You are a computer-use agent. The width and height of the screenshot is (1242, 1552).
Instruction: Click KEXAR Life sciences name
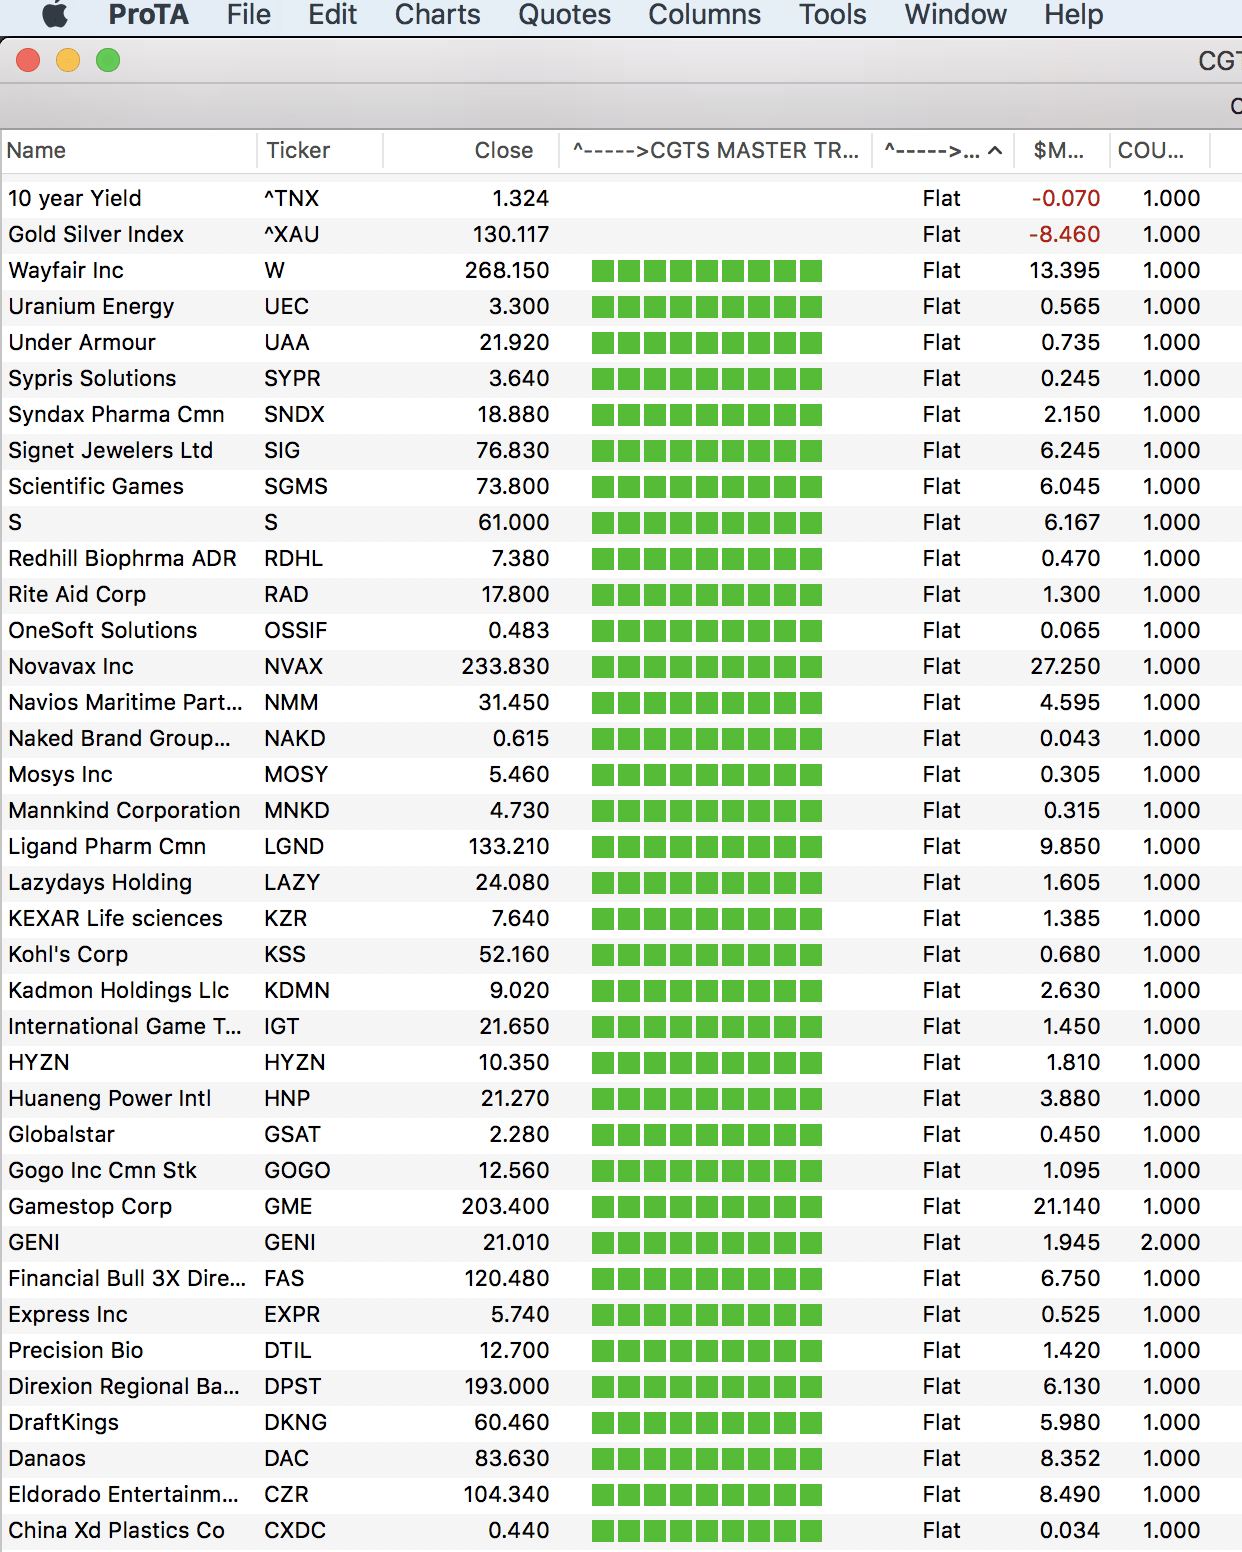115,919
